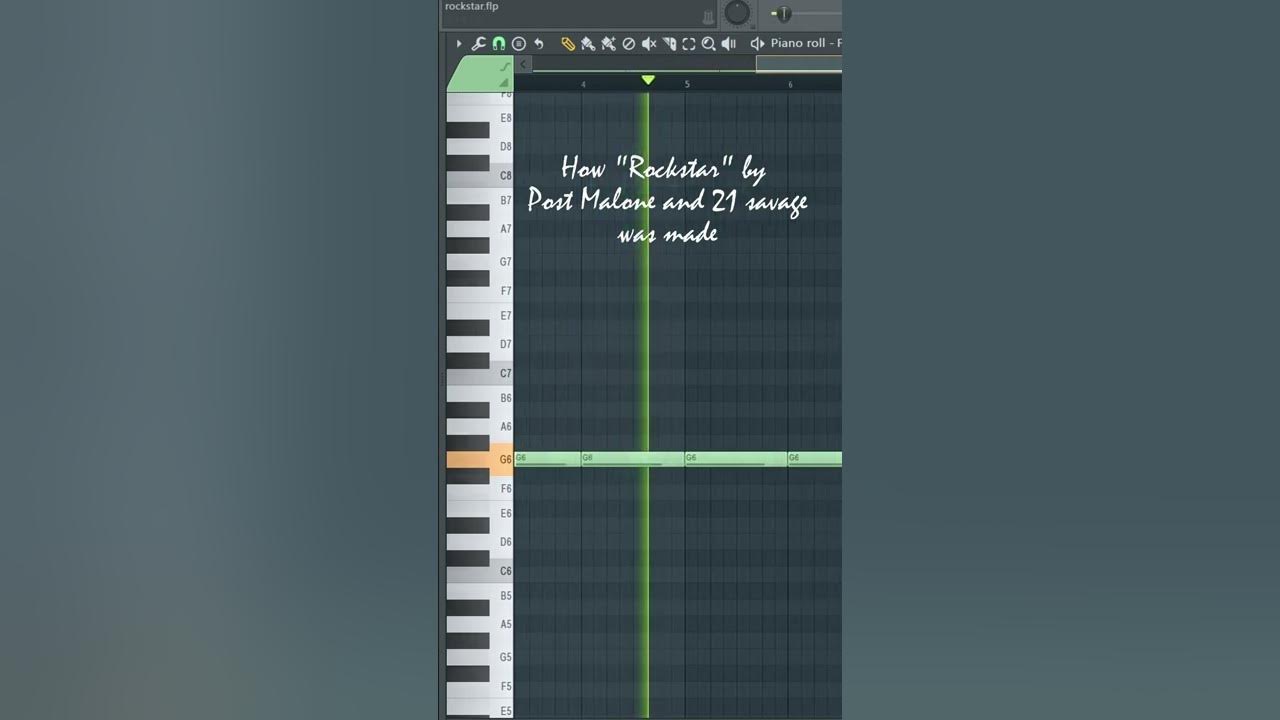
Task: Play the G5 piano key
Action: (479, 659)
